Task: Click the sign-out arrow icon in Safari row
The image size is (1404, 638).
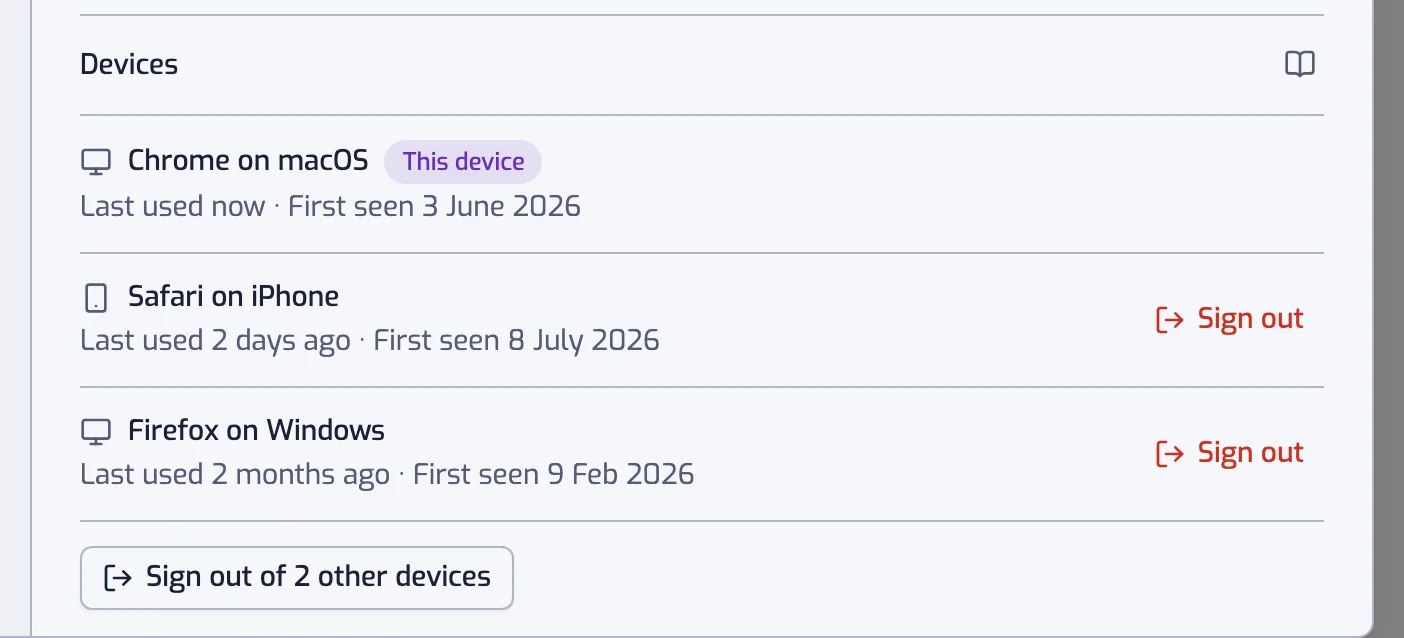Action: (x=1170, y=319)
